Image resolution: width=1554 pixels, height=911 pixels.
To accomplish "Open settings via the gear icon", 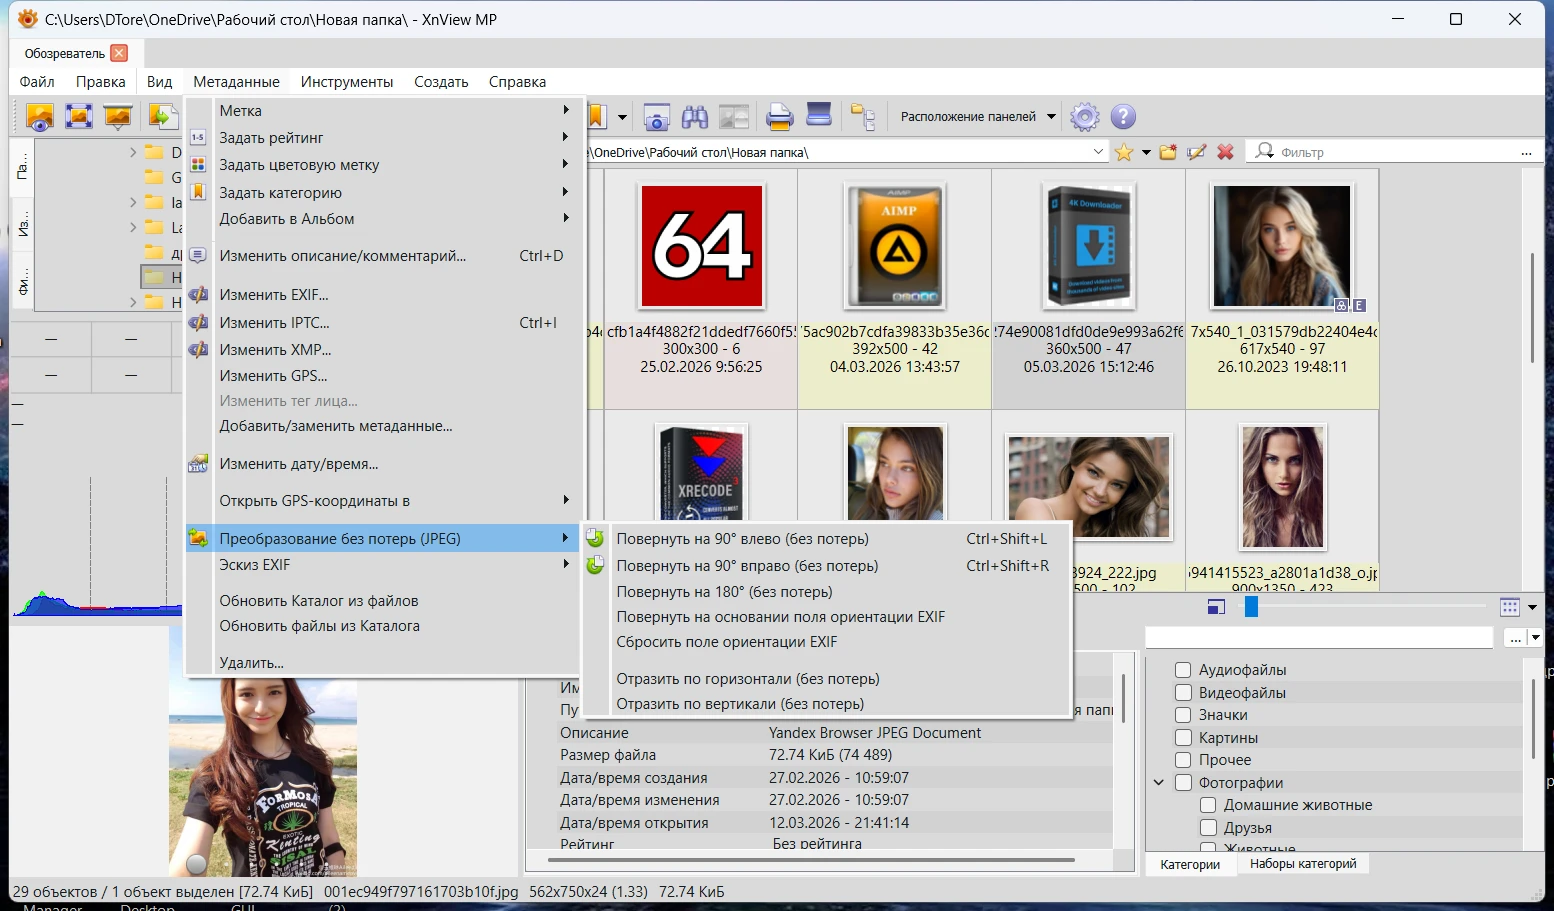I will pos(1084,117).
